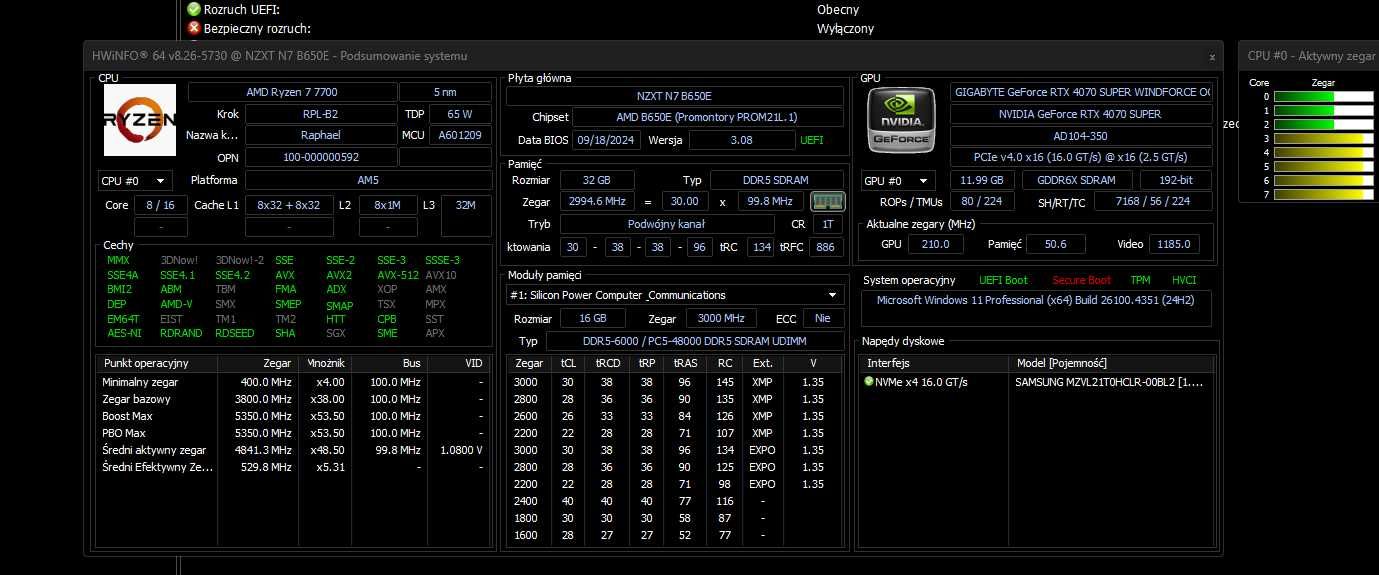Click the Core 3 clock bar

[1324, 139]
